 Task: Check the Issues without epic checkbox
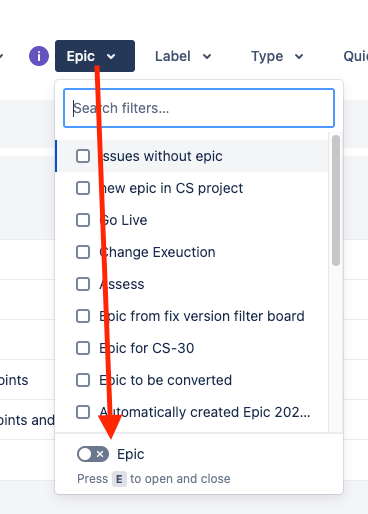coord(83,156)
